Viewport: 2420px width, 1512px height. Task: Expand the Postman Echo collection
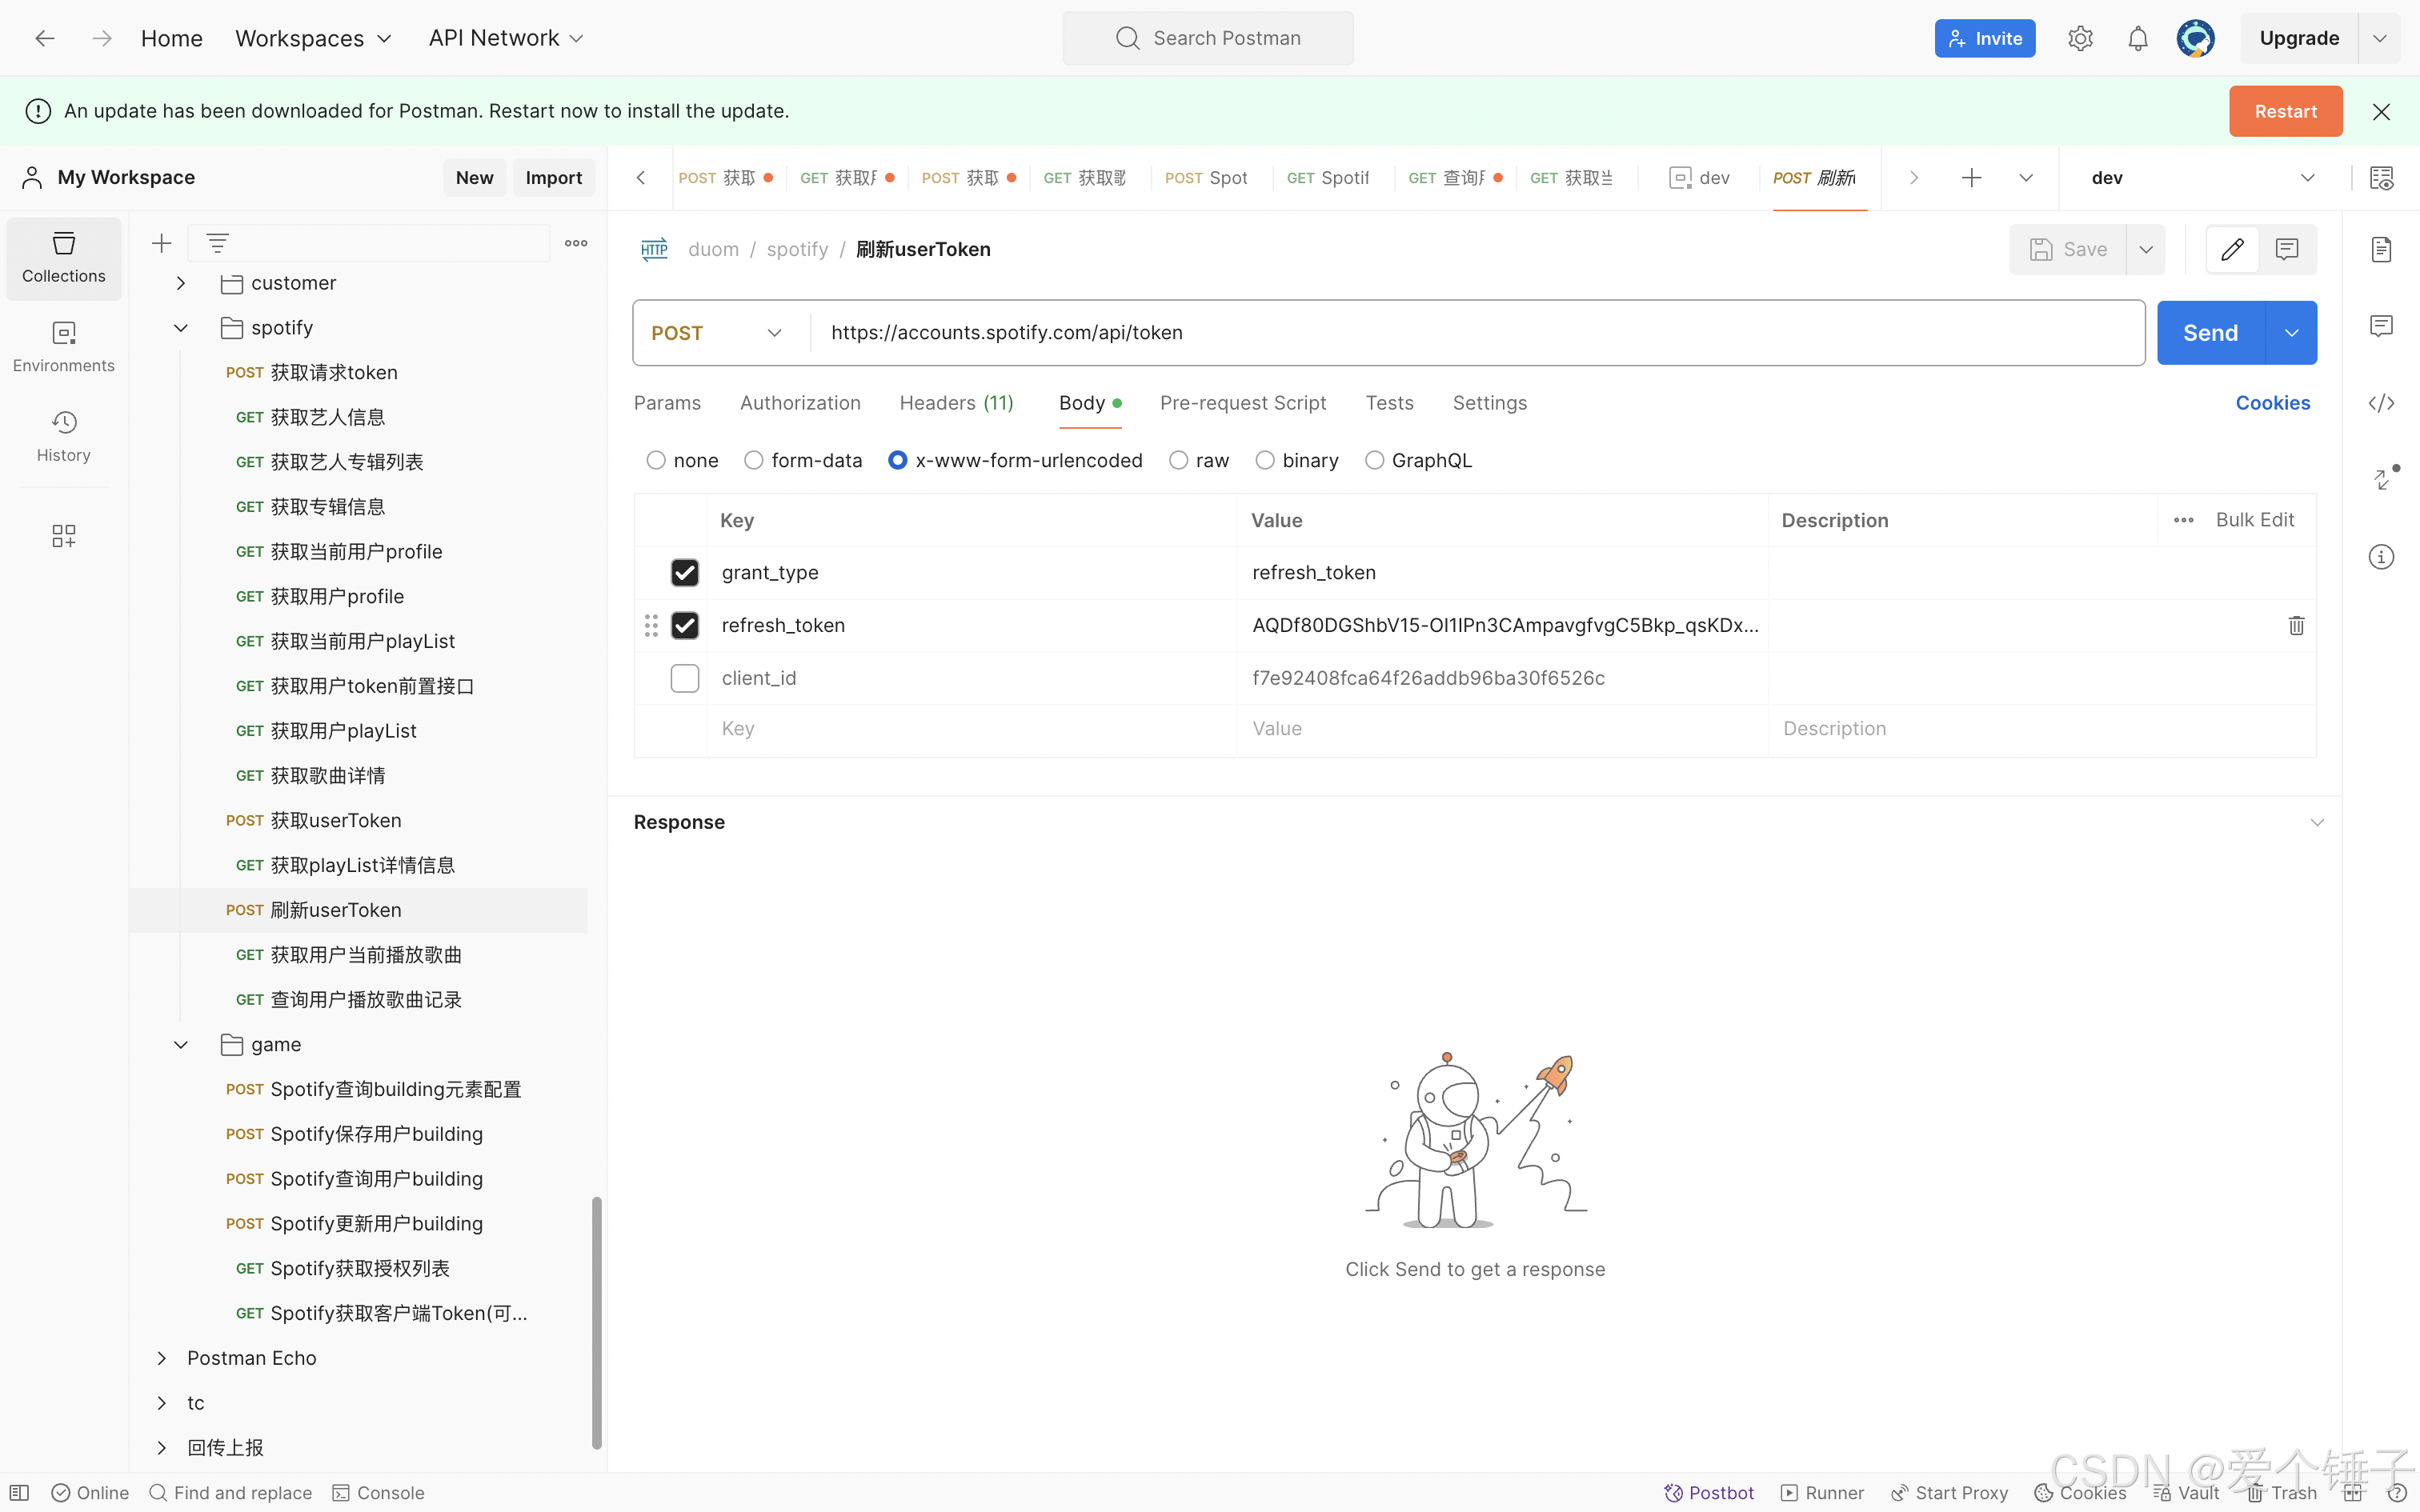[x=161, y=1358]
